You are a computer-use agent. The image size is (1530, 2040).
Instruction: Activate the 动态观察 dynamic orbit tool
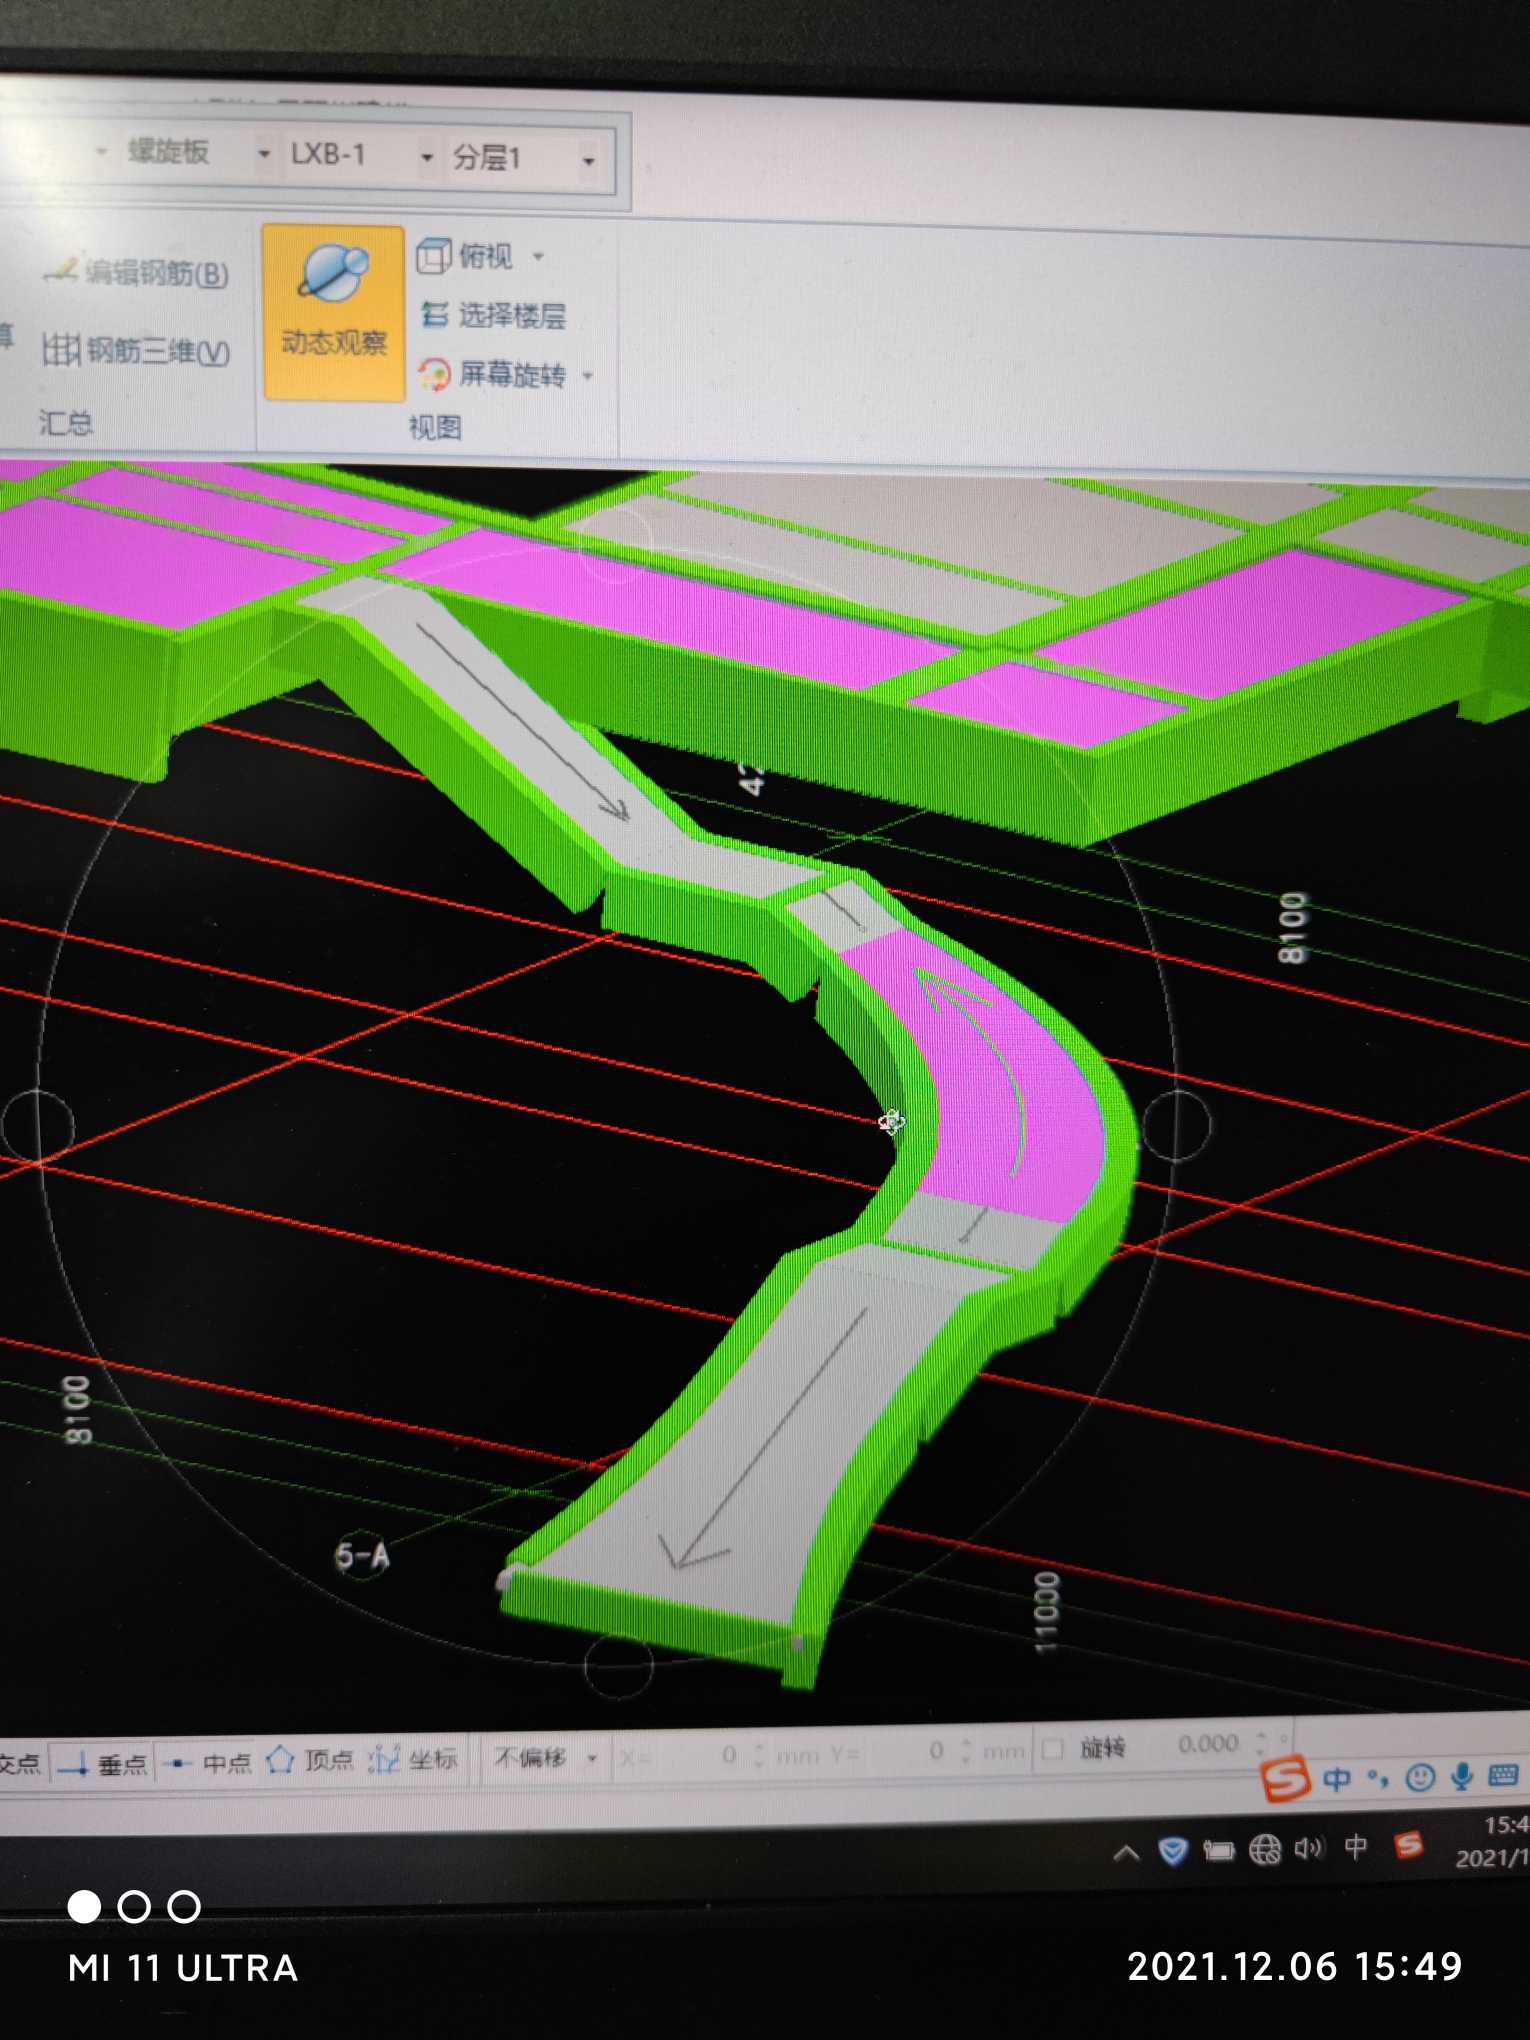click(334, 313)
